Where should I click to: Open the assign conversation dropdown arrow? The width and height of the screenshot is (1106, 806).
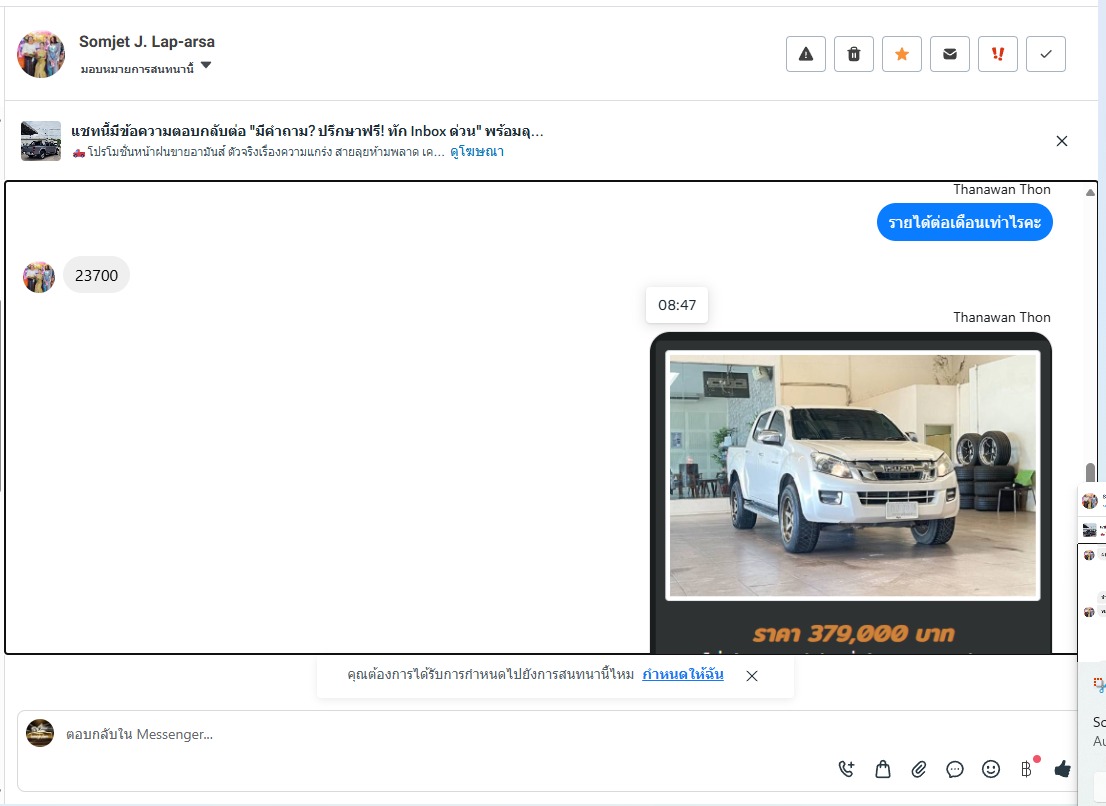206,66
